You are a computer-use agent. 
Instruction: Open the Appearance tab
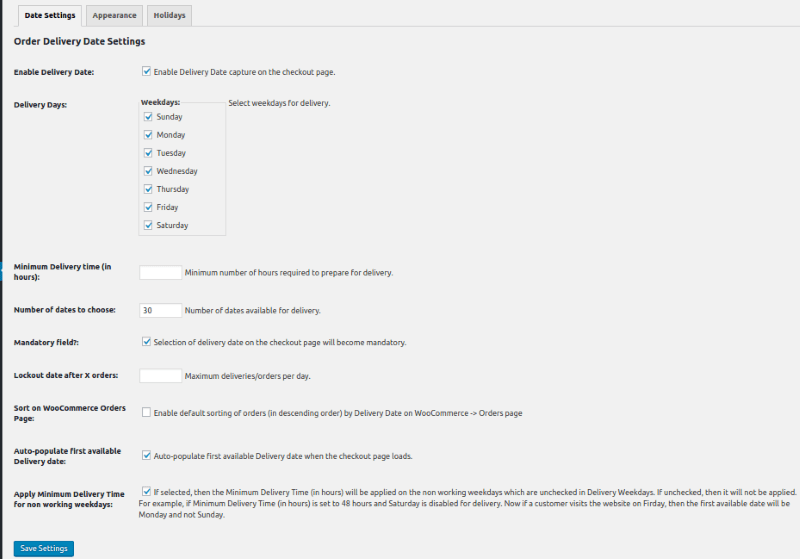coord(114,15)
